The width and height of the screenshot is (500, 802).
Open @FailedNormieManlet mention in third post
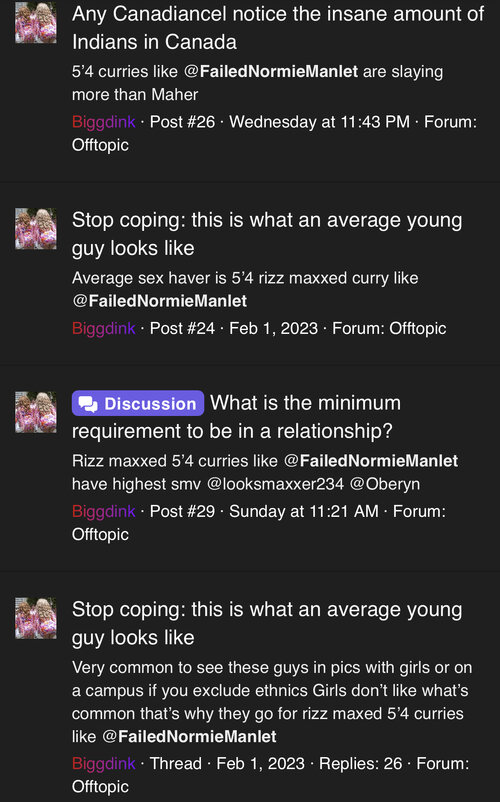pyautogui.click(x=371, y=460)
